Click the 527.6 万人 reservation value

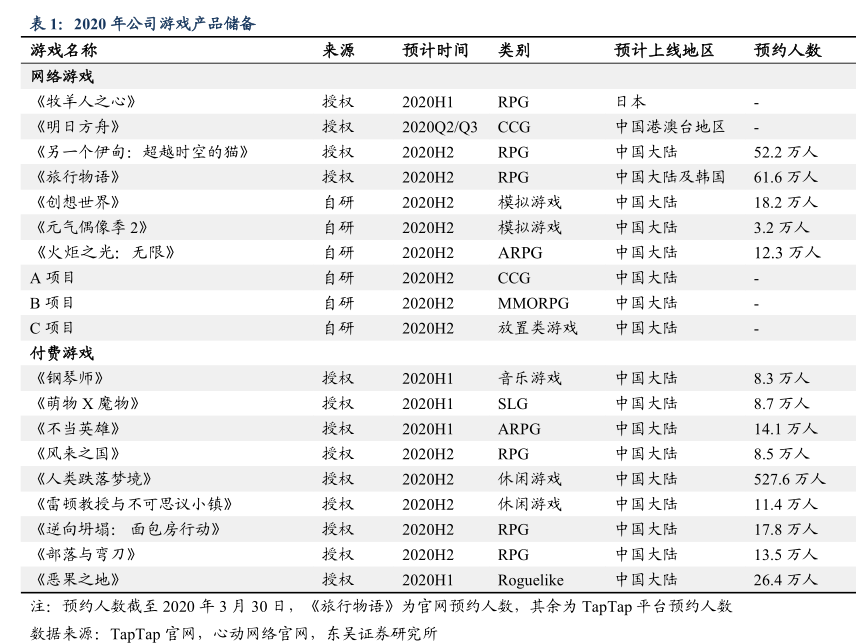point(789,479)
